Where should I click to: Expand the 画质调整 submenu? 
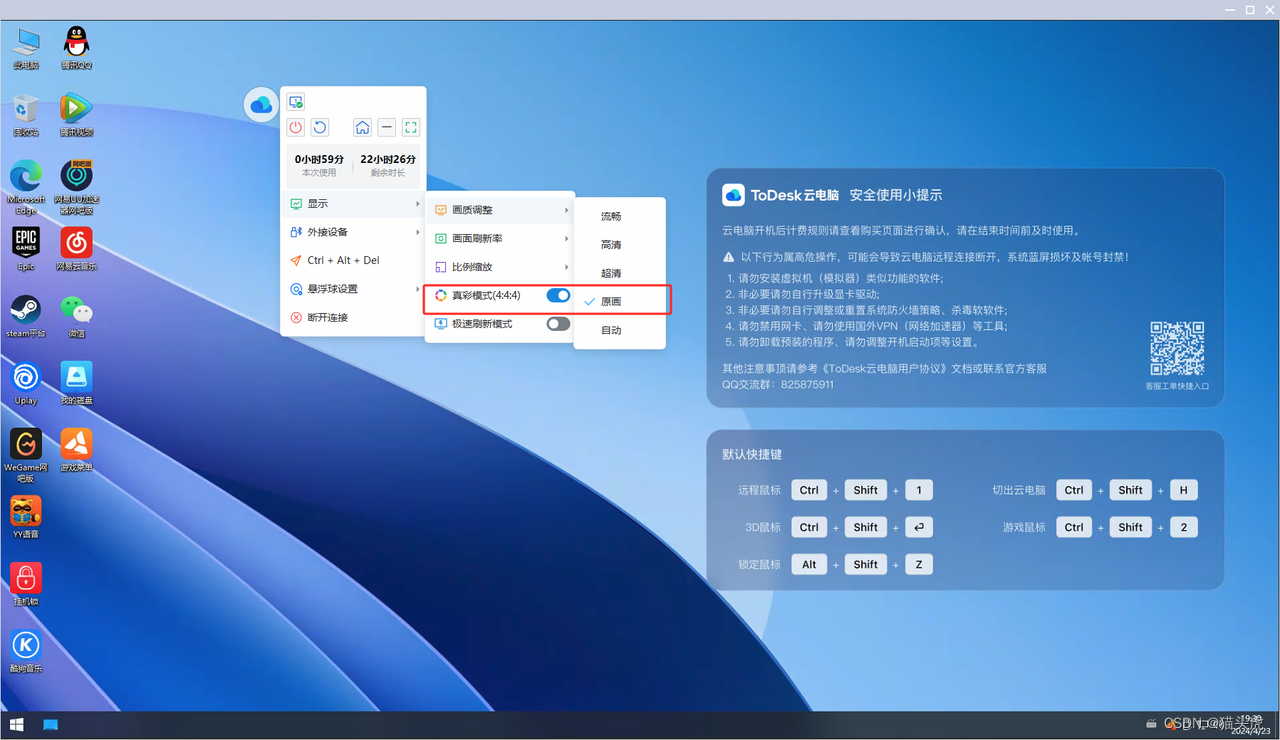[x=501, y=210]
